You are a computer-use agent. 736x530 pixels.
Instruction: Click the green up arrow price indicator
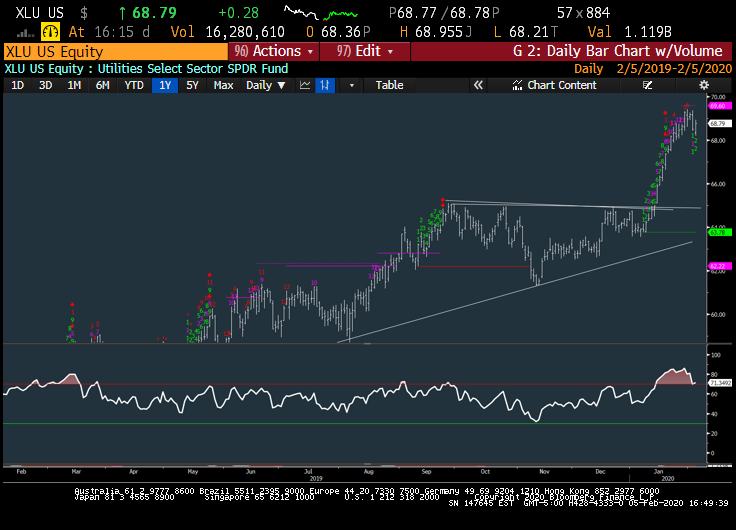coord(123,13)
